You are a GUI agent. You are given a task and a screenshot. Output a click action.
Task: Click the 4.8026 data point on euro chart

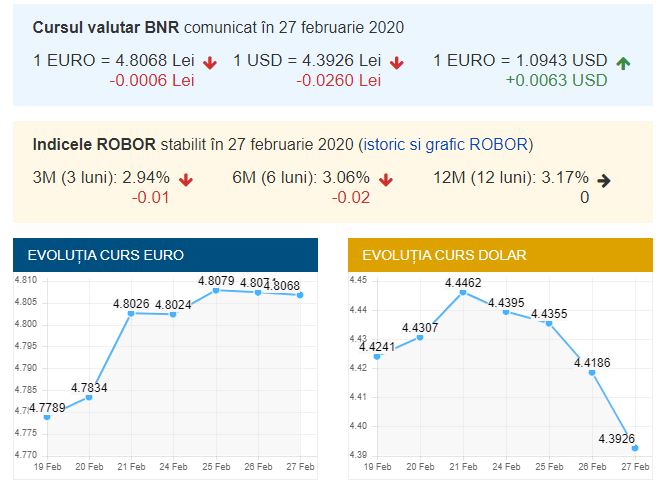[131, 313]
